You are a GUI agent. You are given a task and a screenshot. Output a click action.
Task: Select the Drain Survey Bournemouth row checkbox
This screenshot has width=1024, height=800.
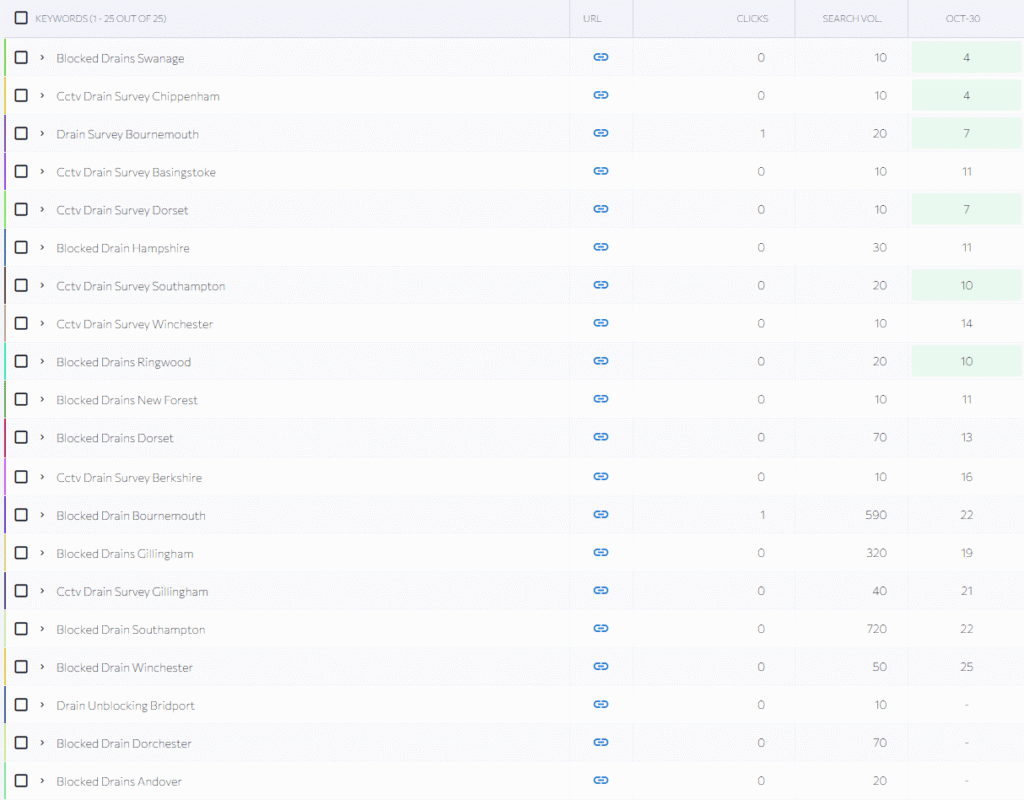coord(21,133)
